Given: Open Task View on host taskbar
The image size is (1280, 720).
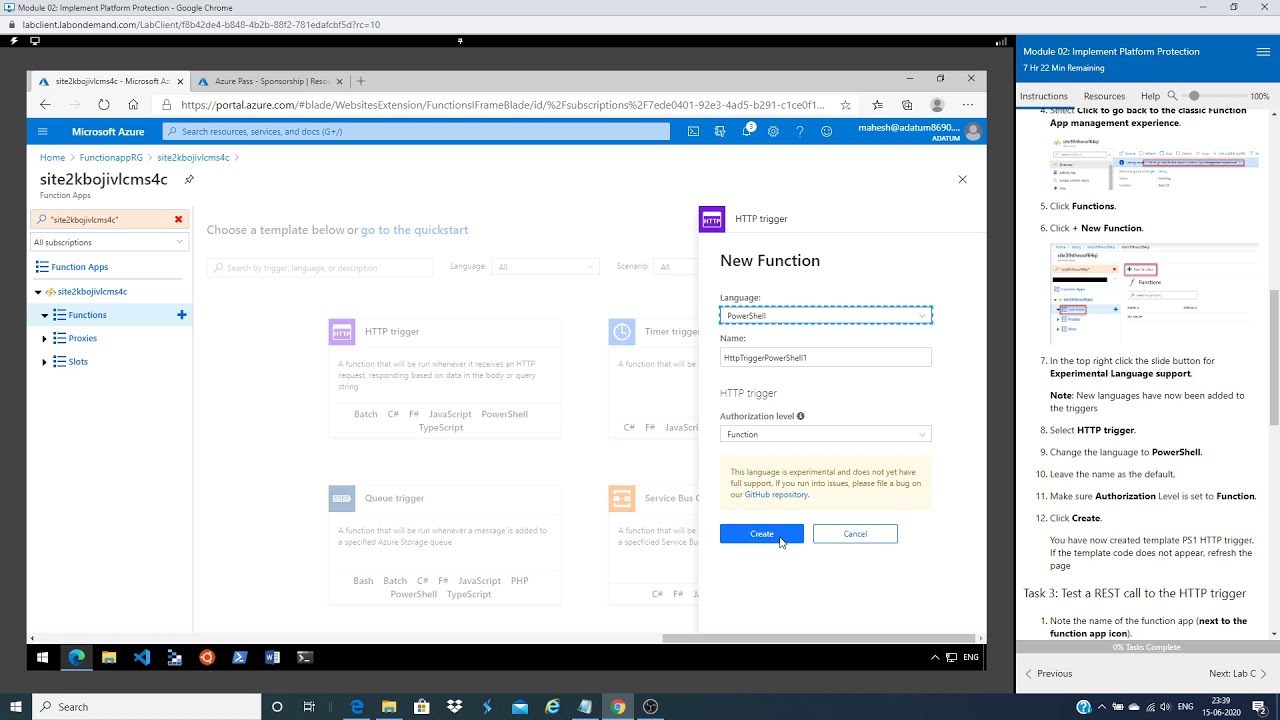Looking at the screenshot, I should (x=309, y=707).
